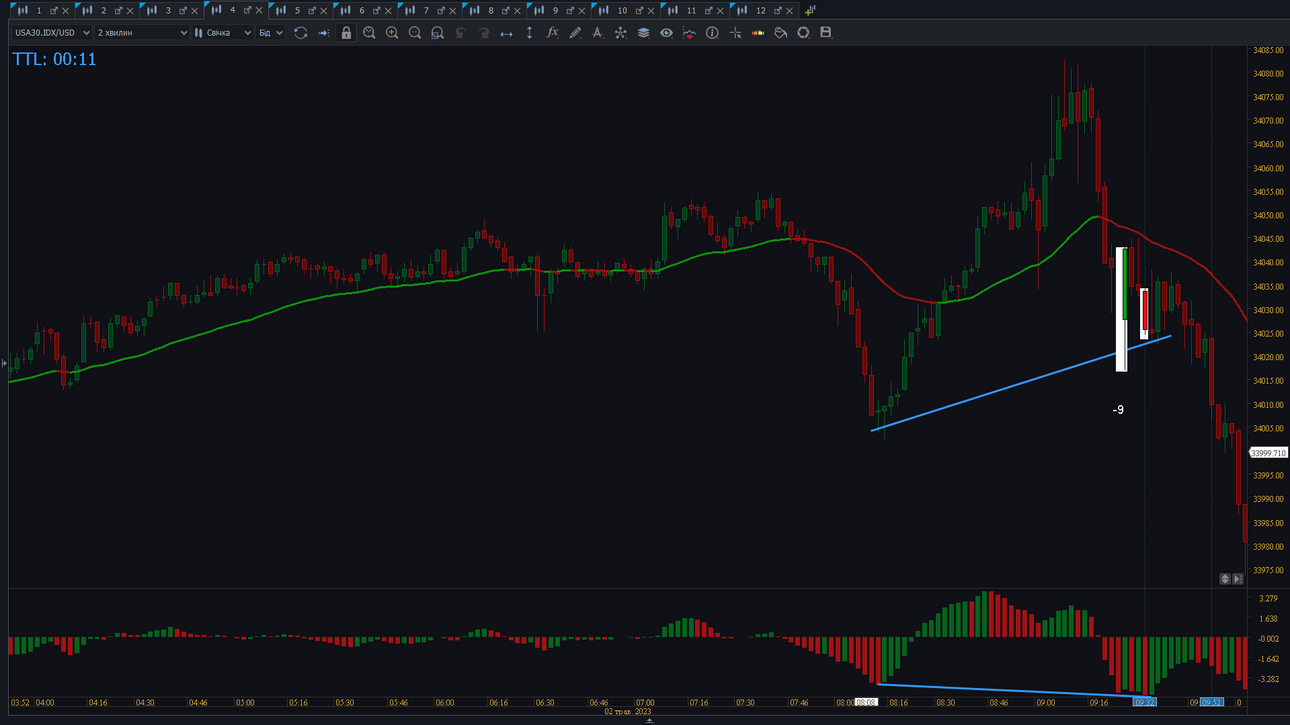Screen dimensions: 1290x725
Task: Undo the last chart action
Action: point(460,33)
